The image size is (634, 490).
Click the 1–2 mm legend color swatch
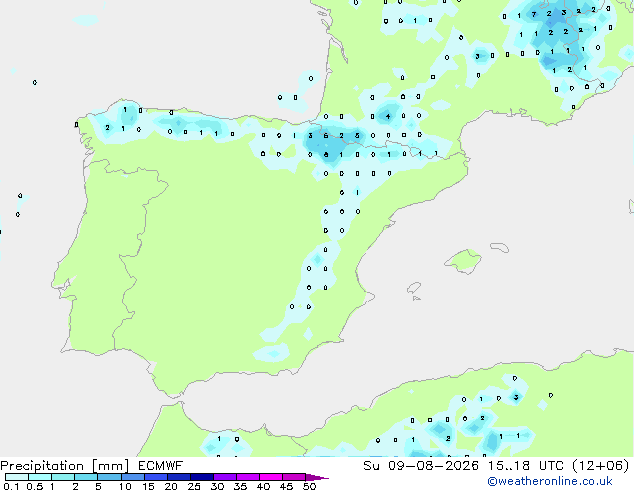point(63,477)
